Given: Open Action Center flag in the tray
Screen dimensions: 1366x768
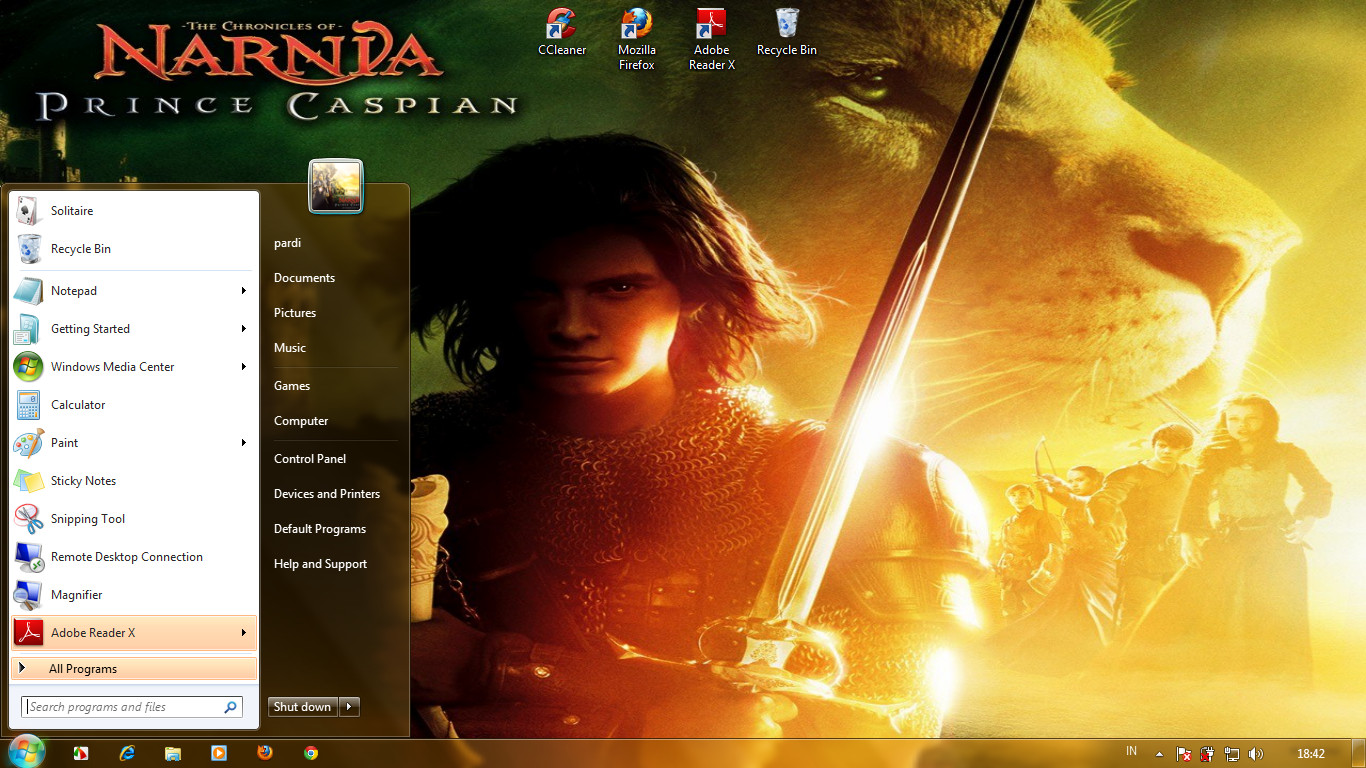Looking at the screenshot, I should [1183, 754].
